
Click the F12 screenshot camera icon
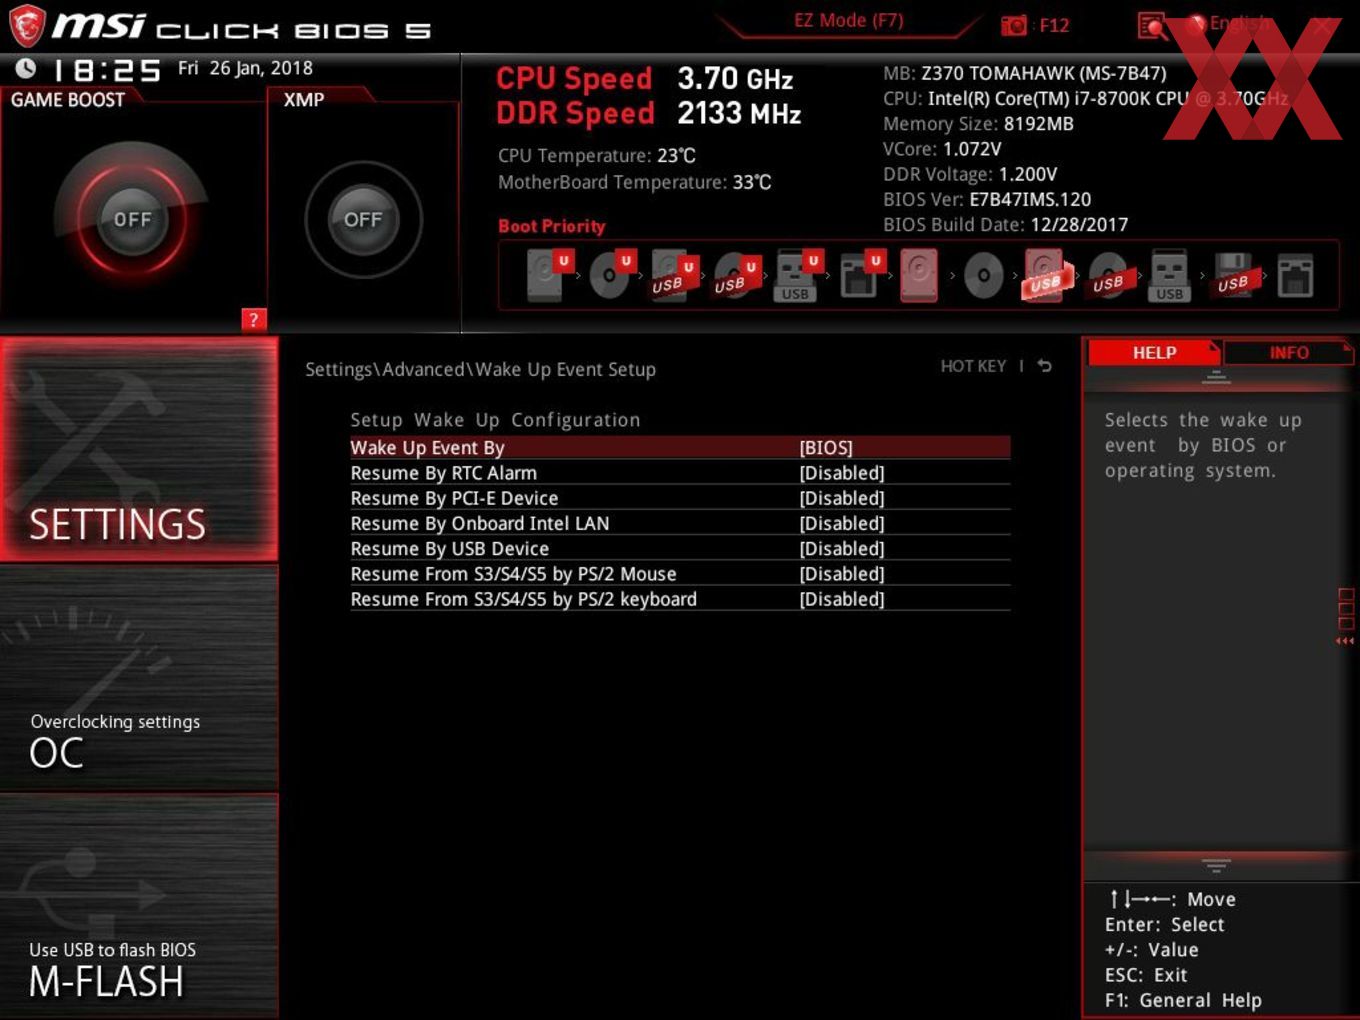coord(1013,25)
